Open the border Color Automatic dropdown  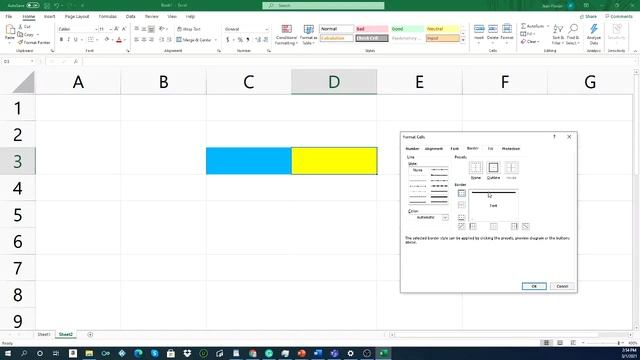[445, 218]
